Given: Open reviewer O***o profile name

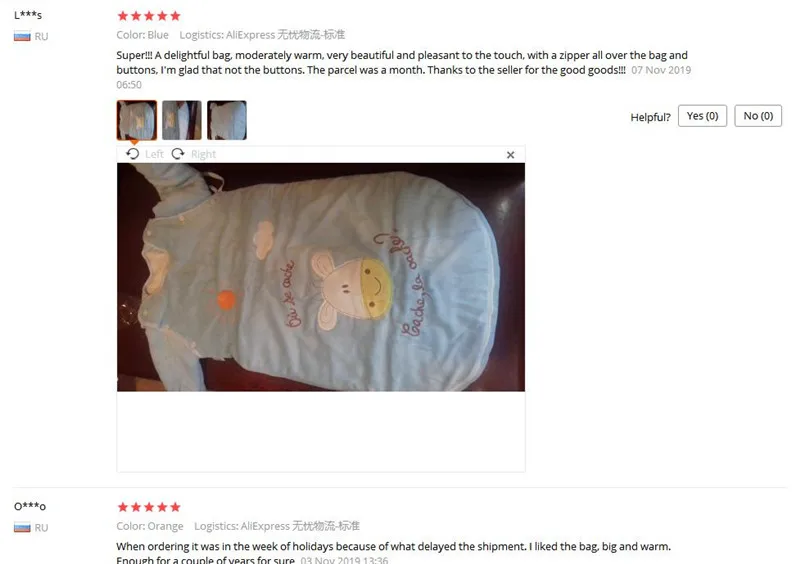Looking at the screenshot, I should (30, 506).
